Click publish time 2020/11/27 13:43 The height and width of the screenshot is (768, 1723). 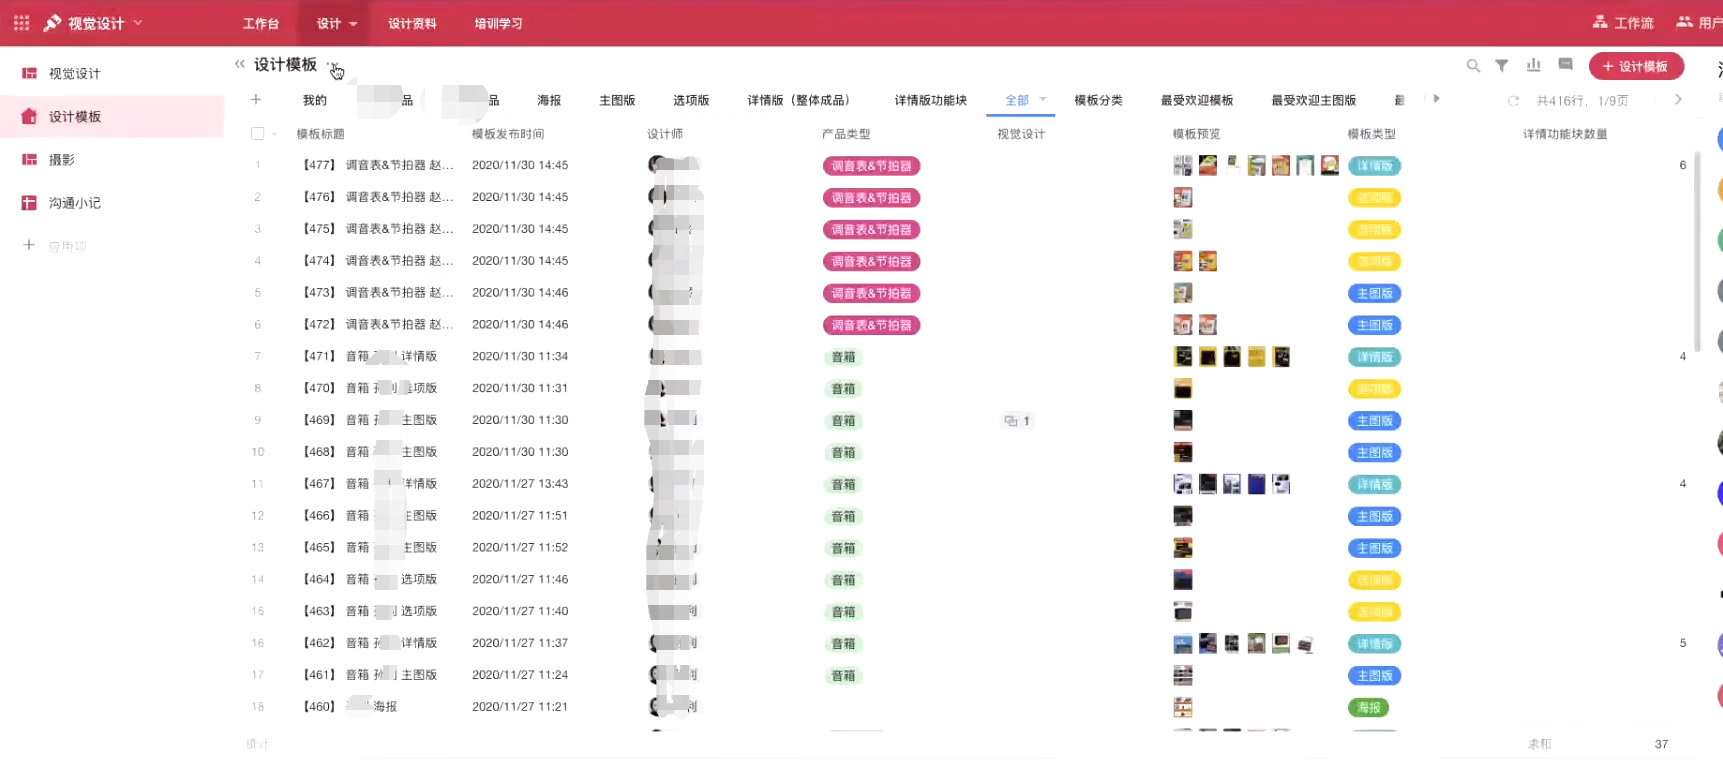coord(519,484)
